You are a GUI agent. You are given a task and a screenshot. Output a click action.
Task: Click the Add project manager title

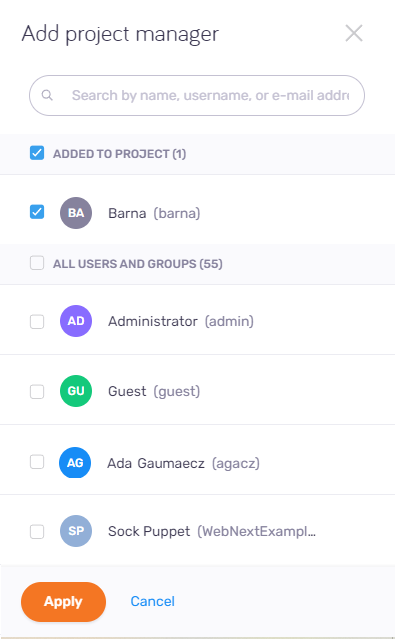click(x=120, y=34)
